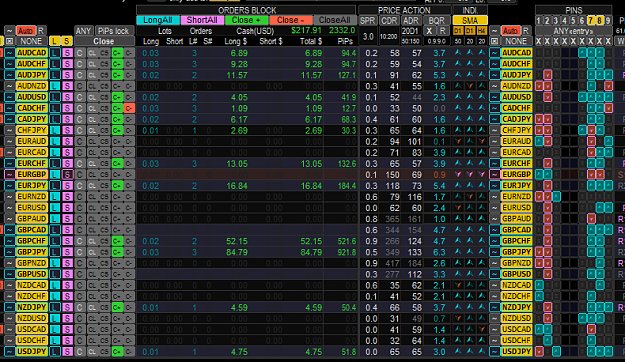
Task: Click pink S button for EURGBP row
Action: click(67, 175)
